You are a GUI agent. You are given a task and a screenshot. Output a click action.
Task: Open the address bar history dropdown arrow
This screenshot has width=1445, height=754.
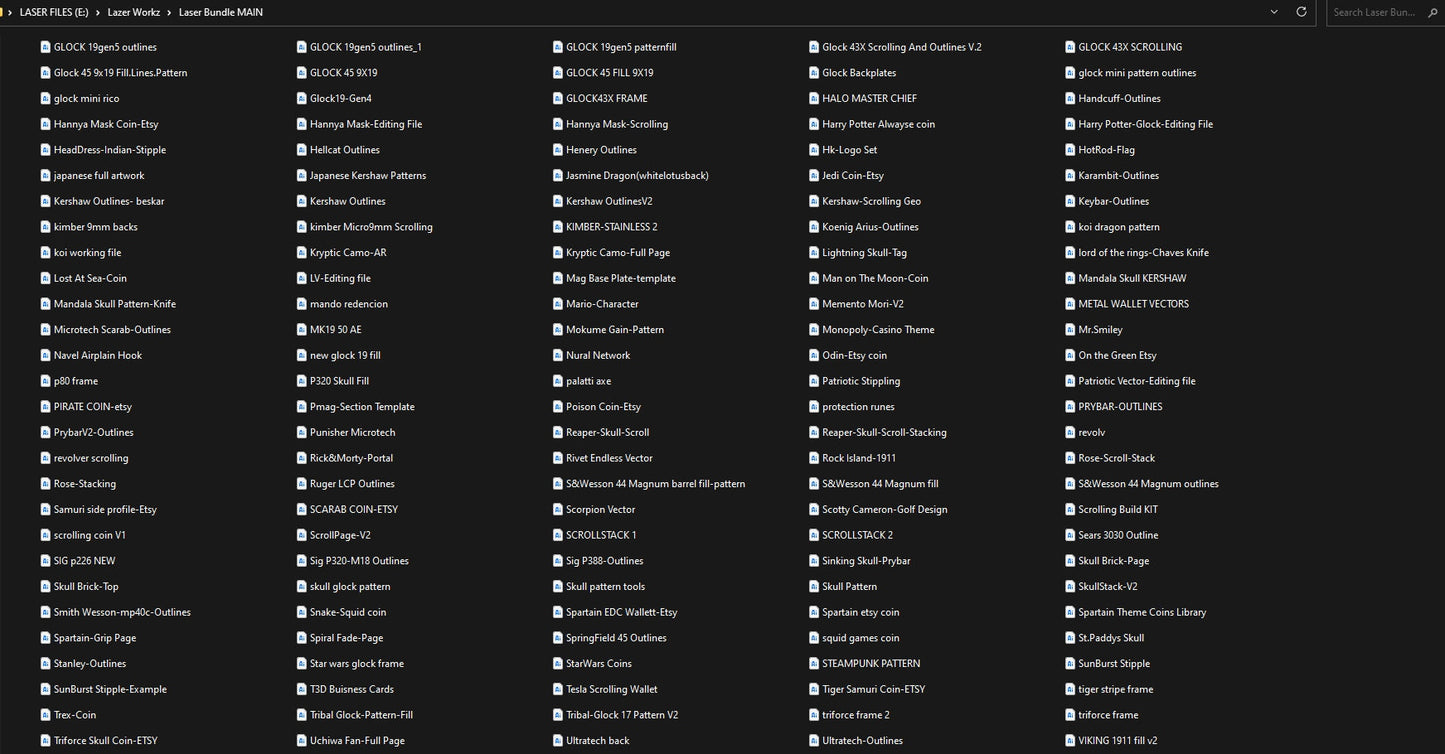[x=1274, y=12]
